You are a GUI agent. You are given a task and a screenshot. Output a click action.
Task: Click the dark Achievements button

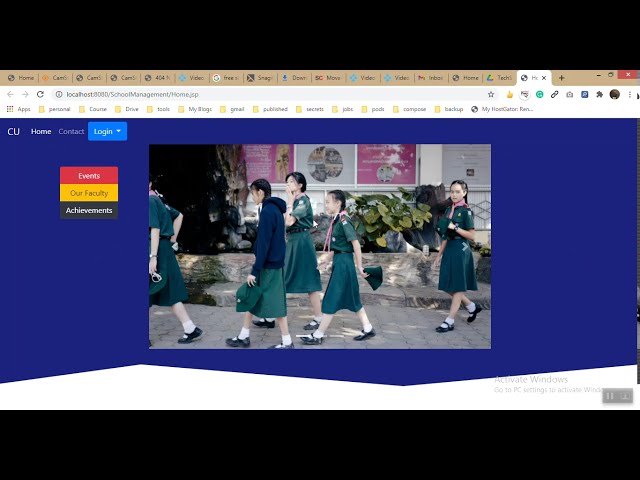tap(89, 210)
